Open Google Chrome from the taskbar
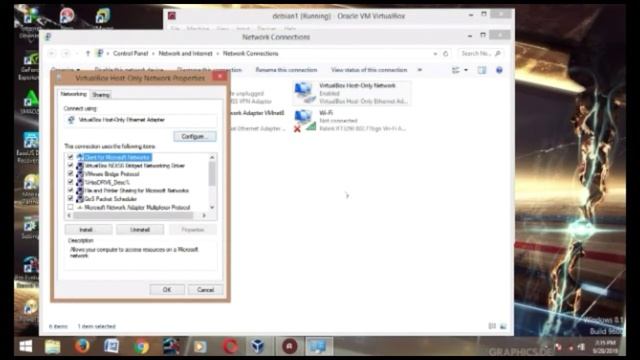640x360 pixels. coord(141,347)
